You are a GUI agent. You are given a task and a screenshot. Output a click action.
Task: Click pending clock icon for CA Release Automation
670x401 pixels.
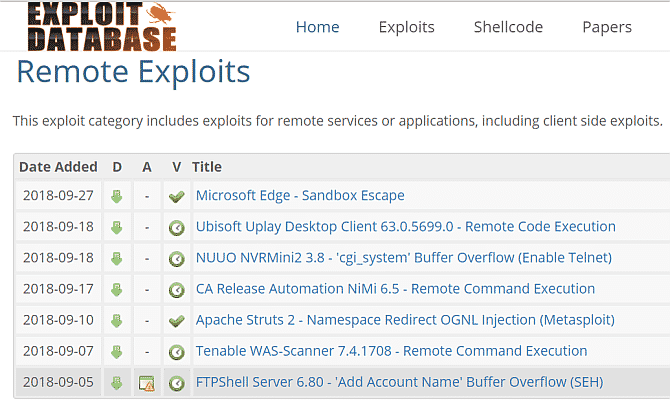tap(176, 290)
